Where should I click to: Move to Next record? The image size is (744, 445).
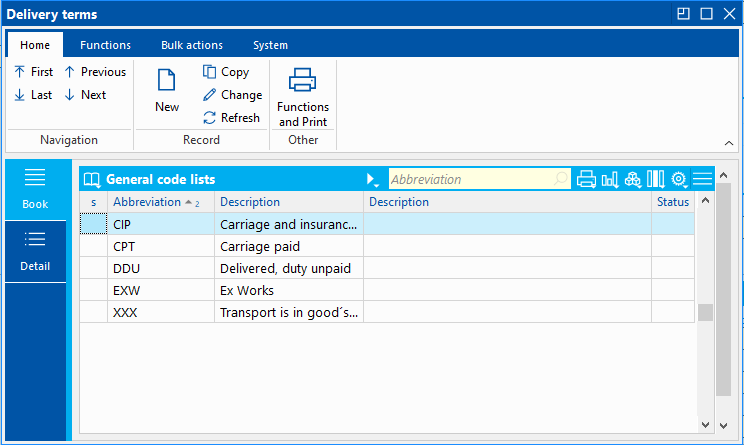click(x=85, y=95)
